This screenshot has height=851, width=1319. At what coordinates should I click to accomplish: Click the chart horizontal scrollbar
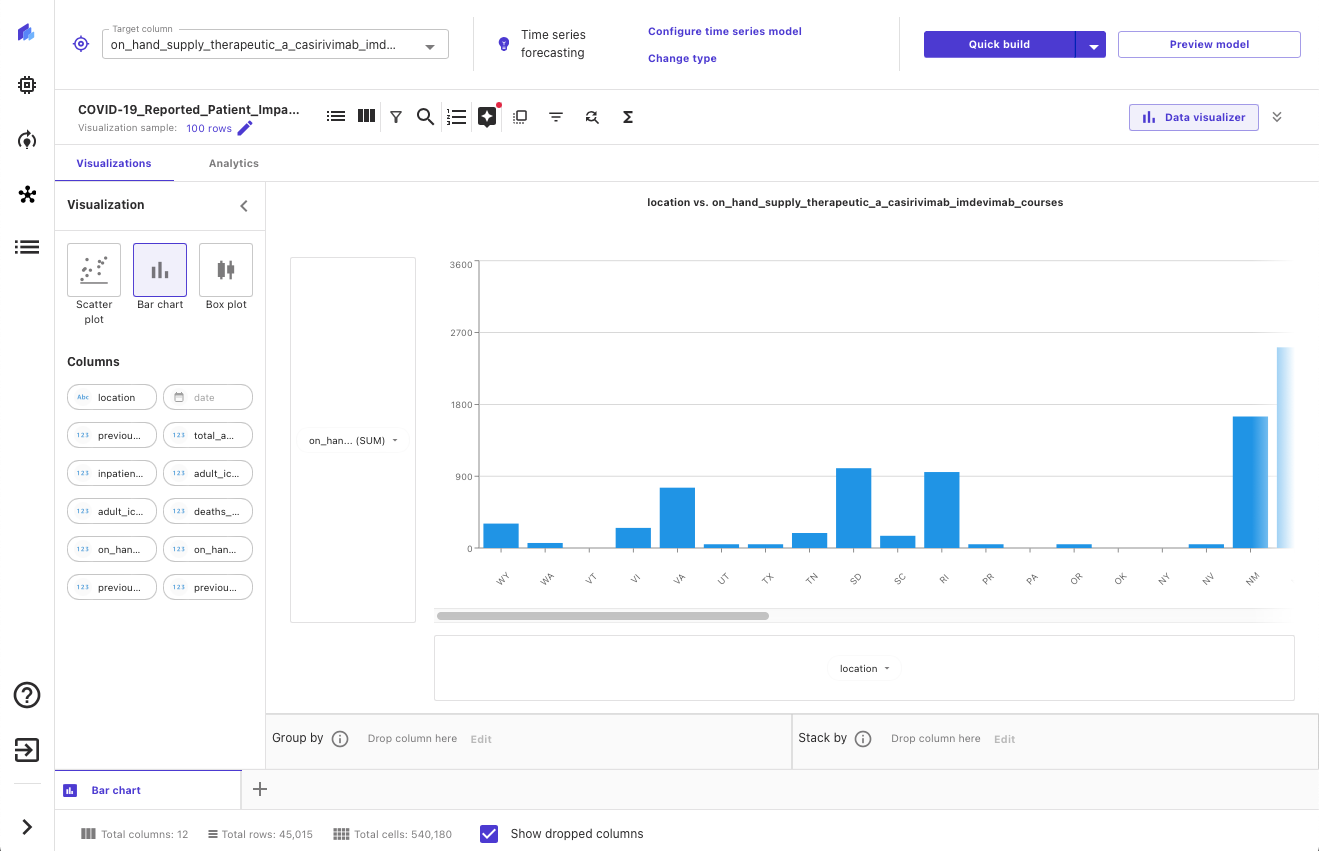[602, 616]
